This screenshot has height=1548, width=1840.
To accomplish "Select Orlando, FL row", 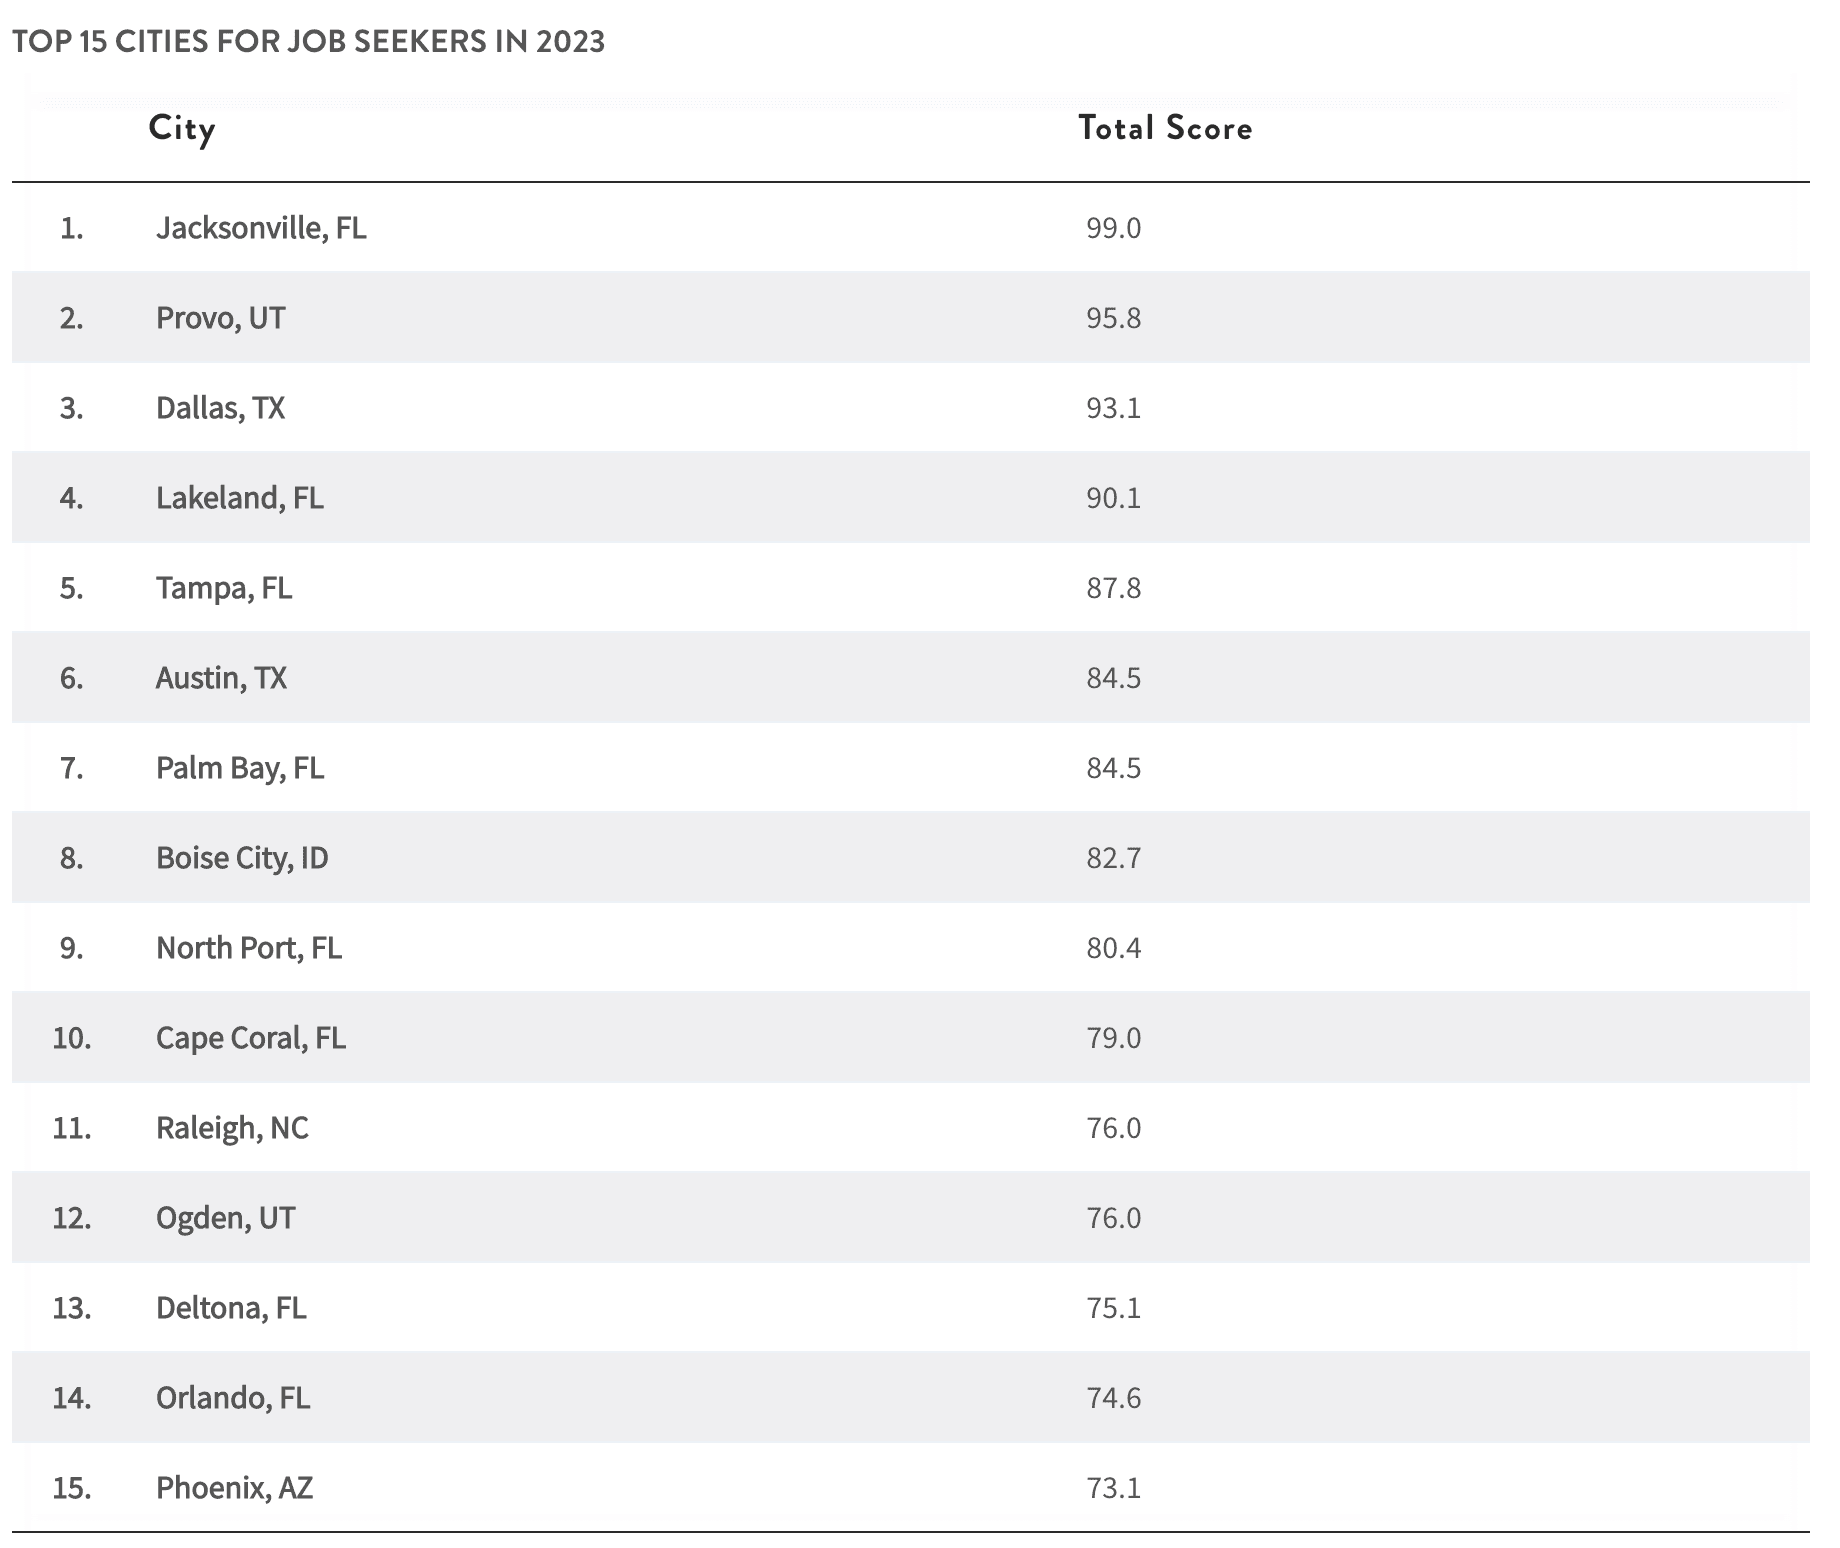I will 910,1397.
